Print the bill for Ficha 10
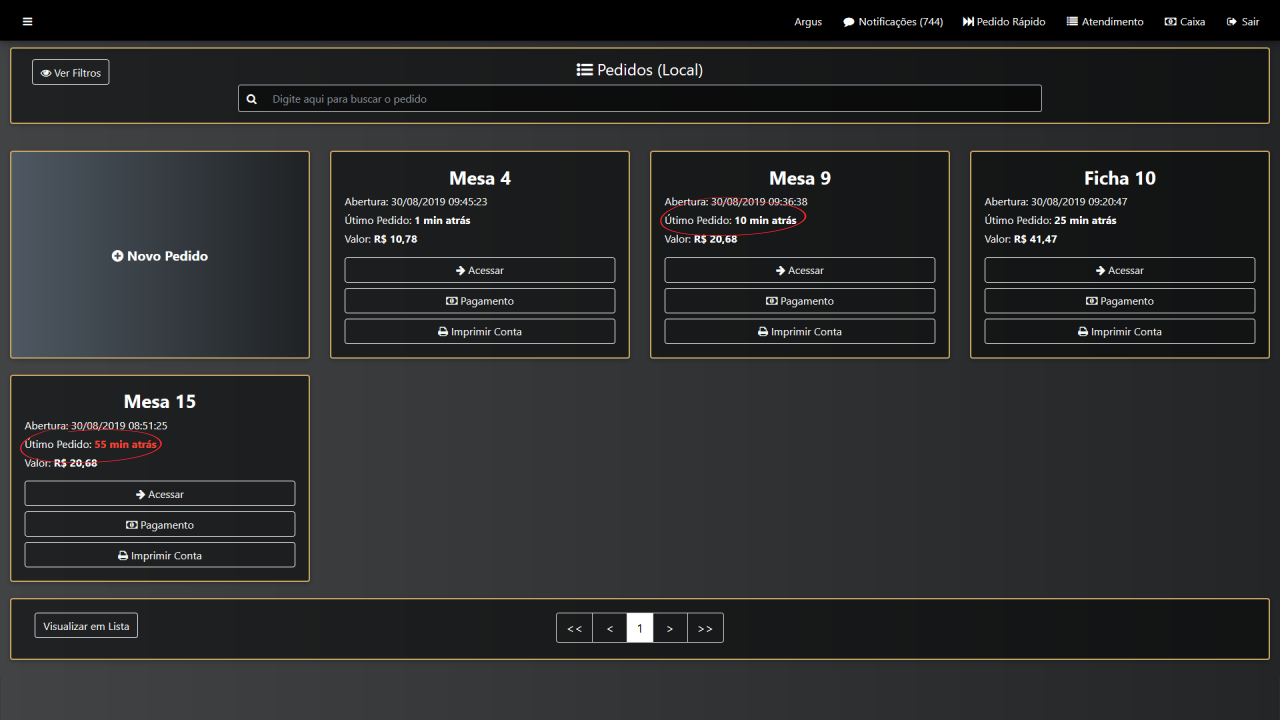Viewport: 1280px width, 720px height. pyautogui.click(x=1120, y=332)
